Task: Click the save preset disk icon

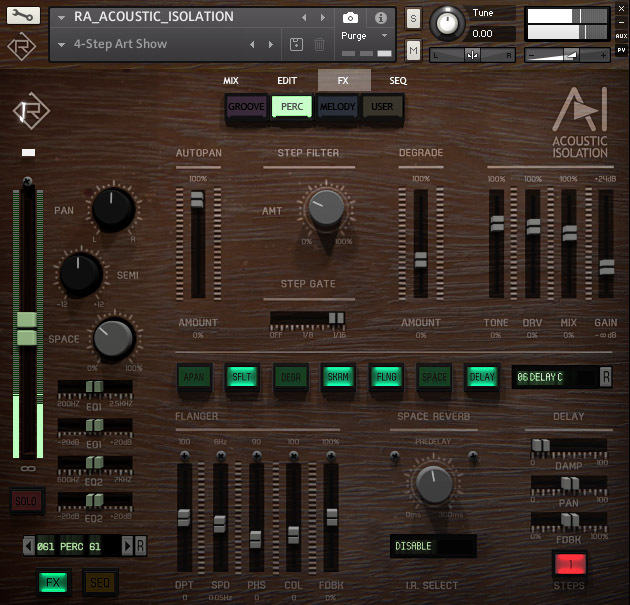Action: (x=296, y=44)
